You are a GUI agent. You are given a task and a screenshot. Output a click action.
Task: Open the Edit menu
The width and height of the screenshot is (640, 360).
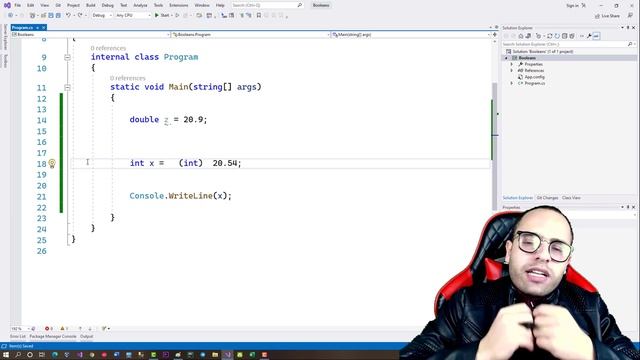[x=31, y=5]
